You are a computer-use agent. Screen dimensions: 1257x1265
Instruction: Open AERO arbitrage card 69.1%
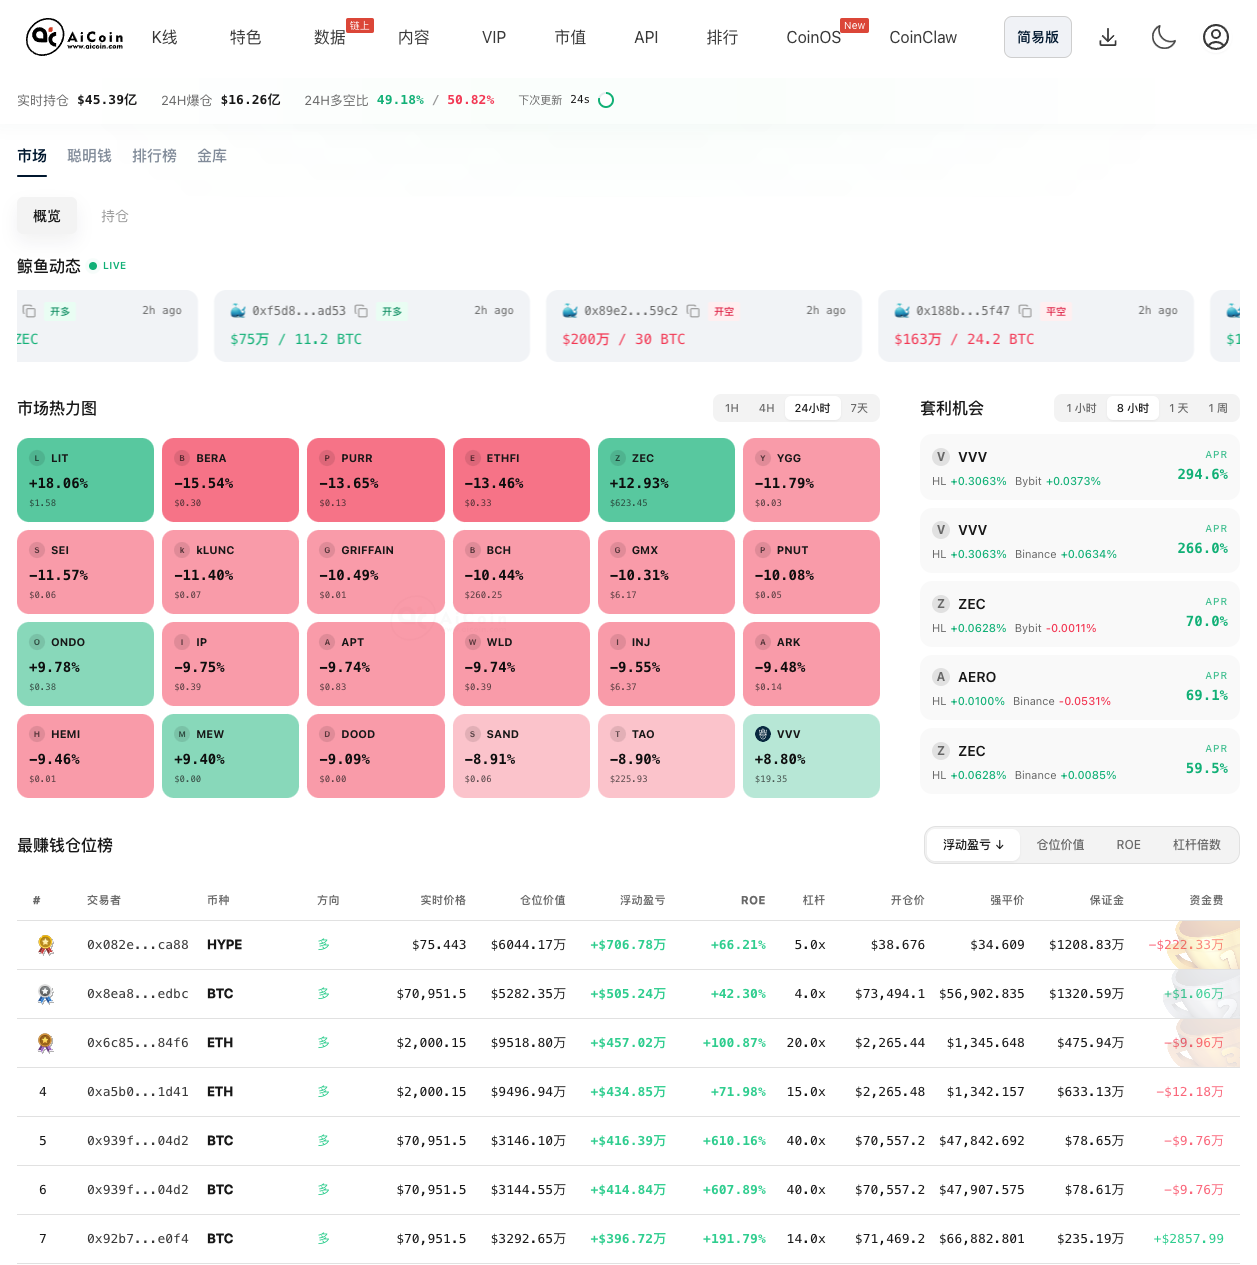click(1080, 688)
